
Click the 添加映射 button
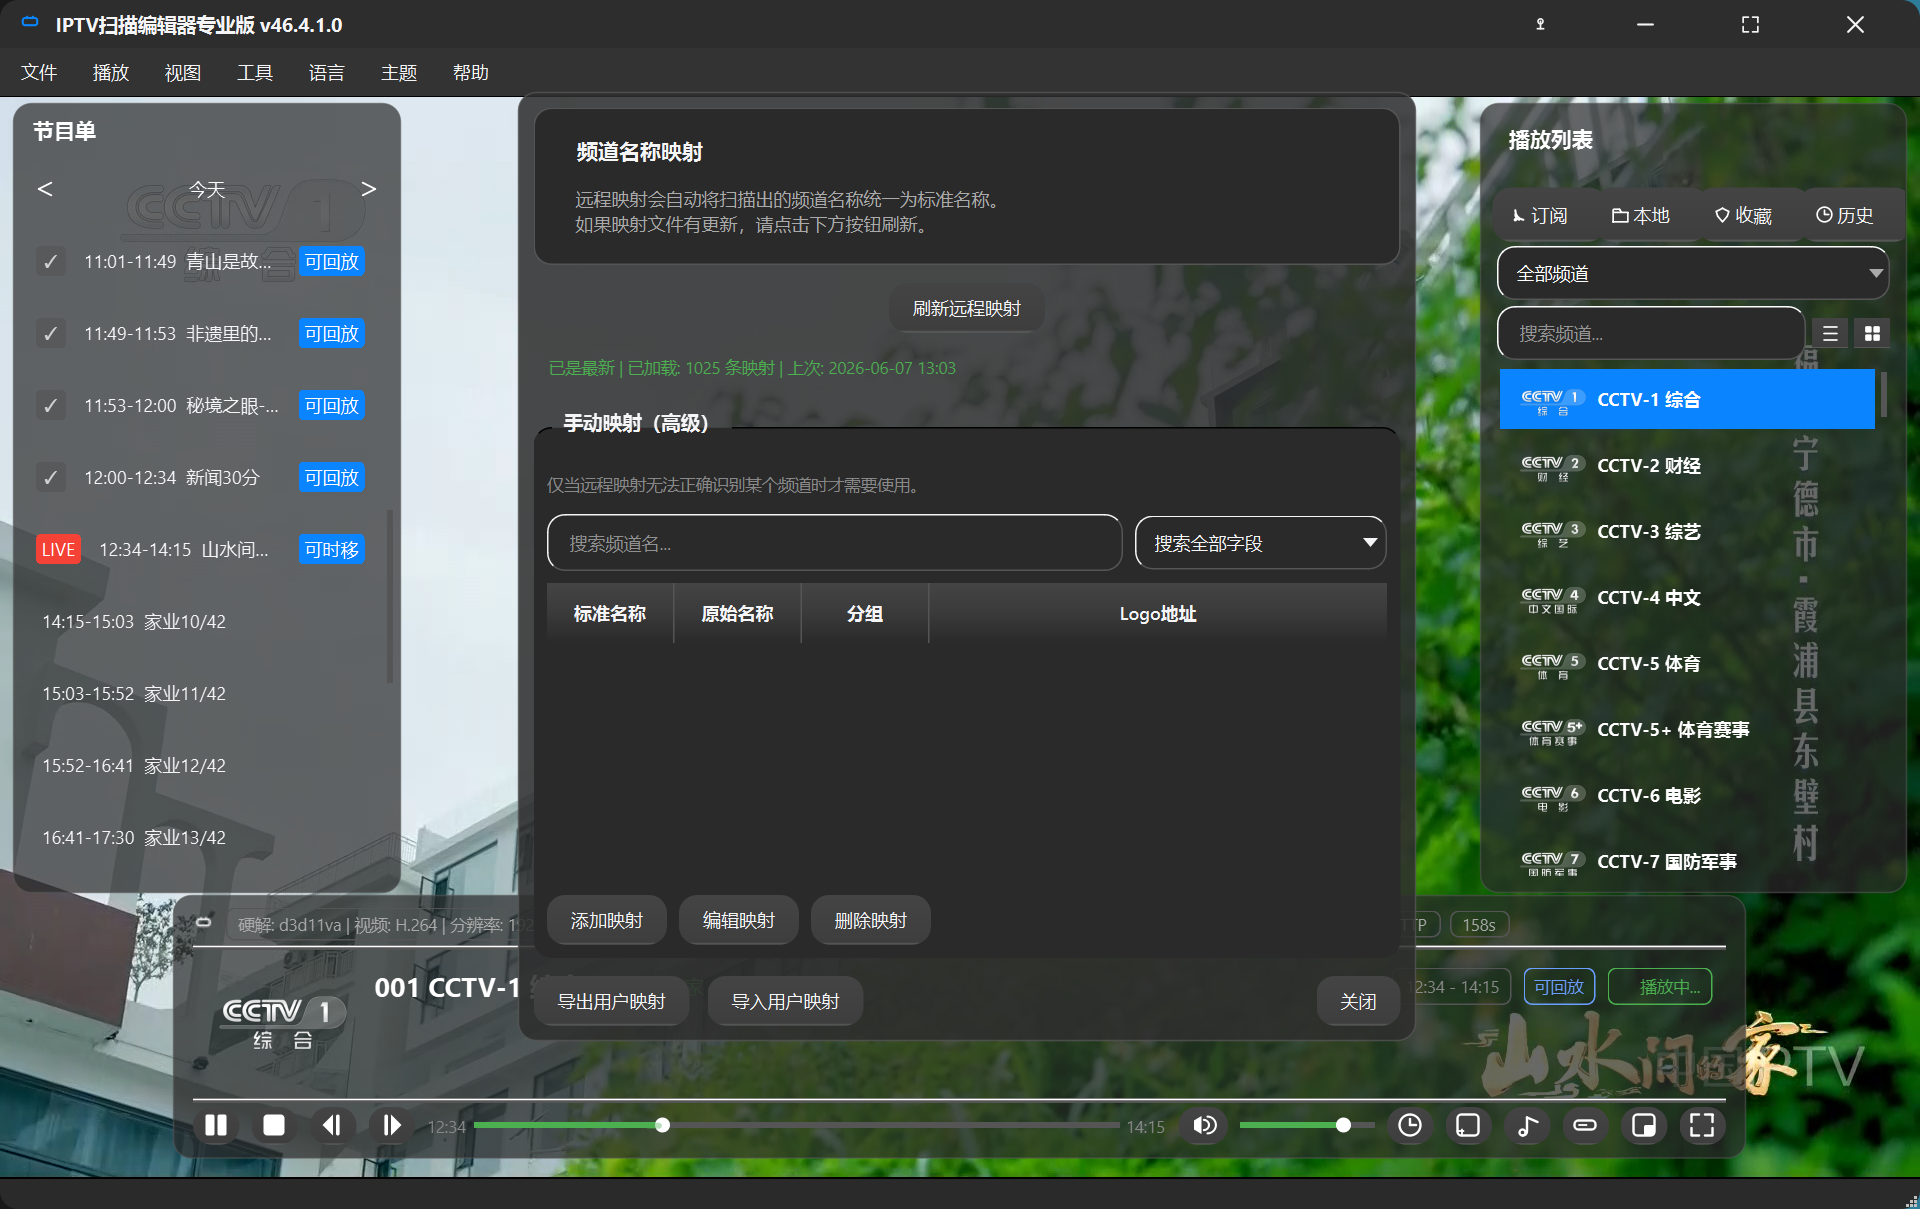(606, 920)
